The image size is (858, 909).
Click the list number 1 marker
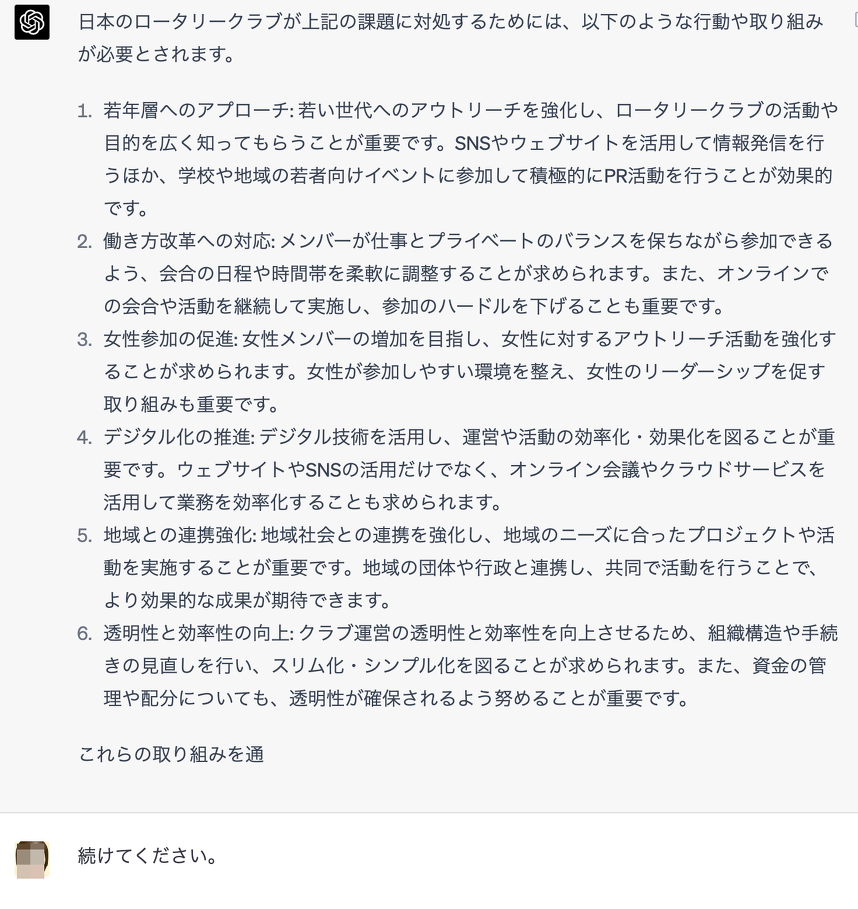[x=85, y=111]
